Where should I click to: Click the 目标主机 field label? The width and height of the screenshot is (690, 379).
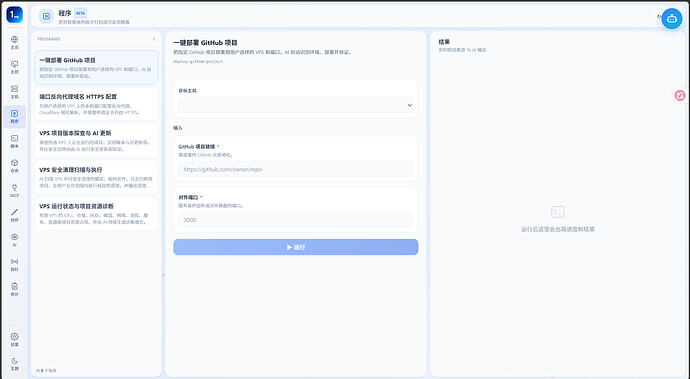pyautogui.click(x=187, y=91)
